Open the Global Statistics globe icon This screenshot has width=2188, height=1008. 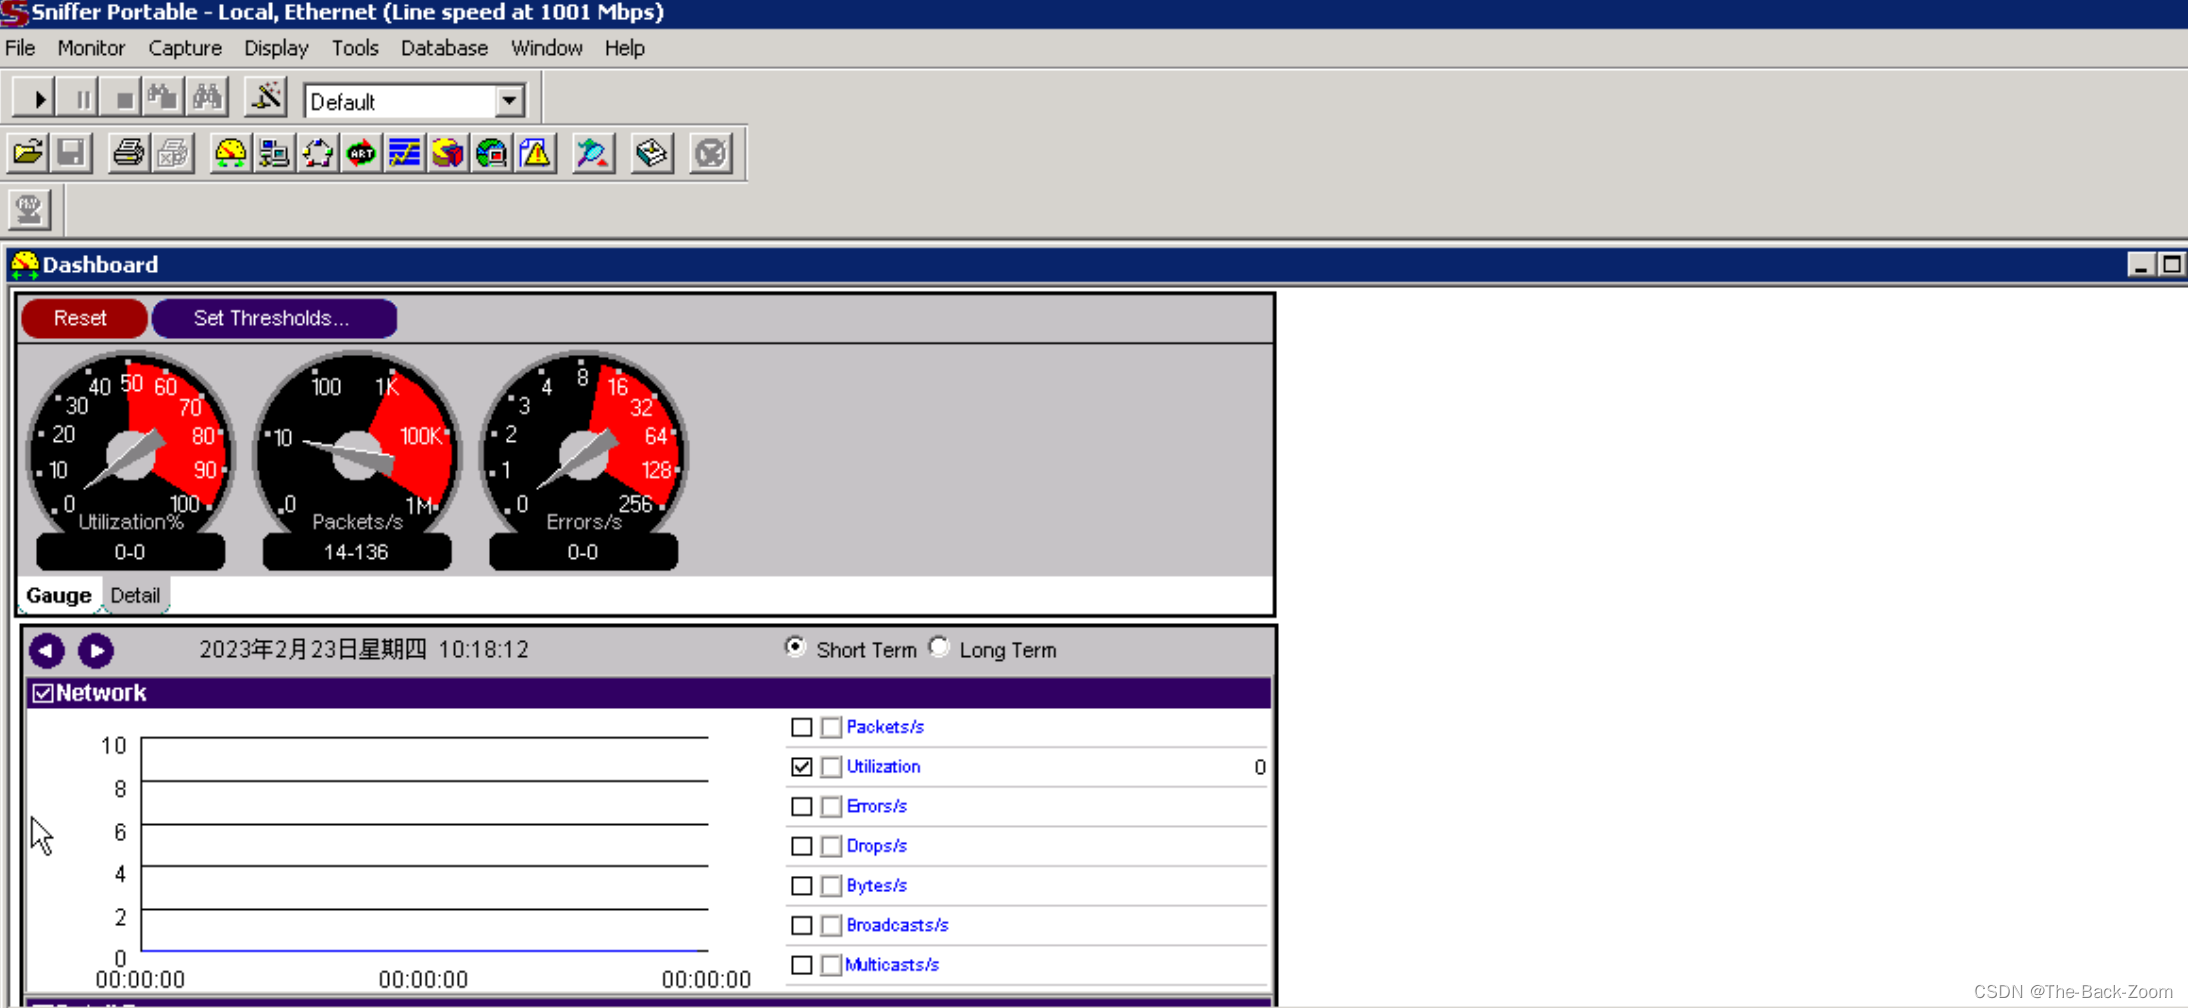coord(492,153)
